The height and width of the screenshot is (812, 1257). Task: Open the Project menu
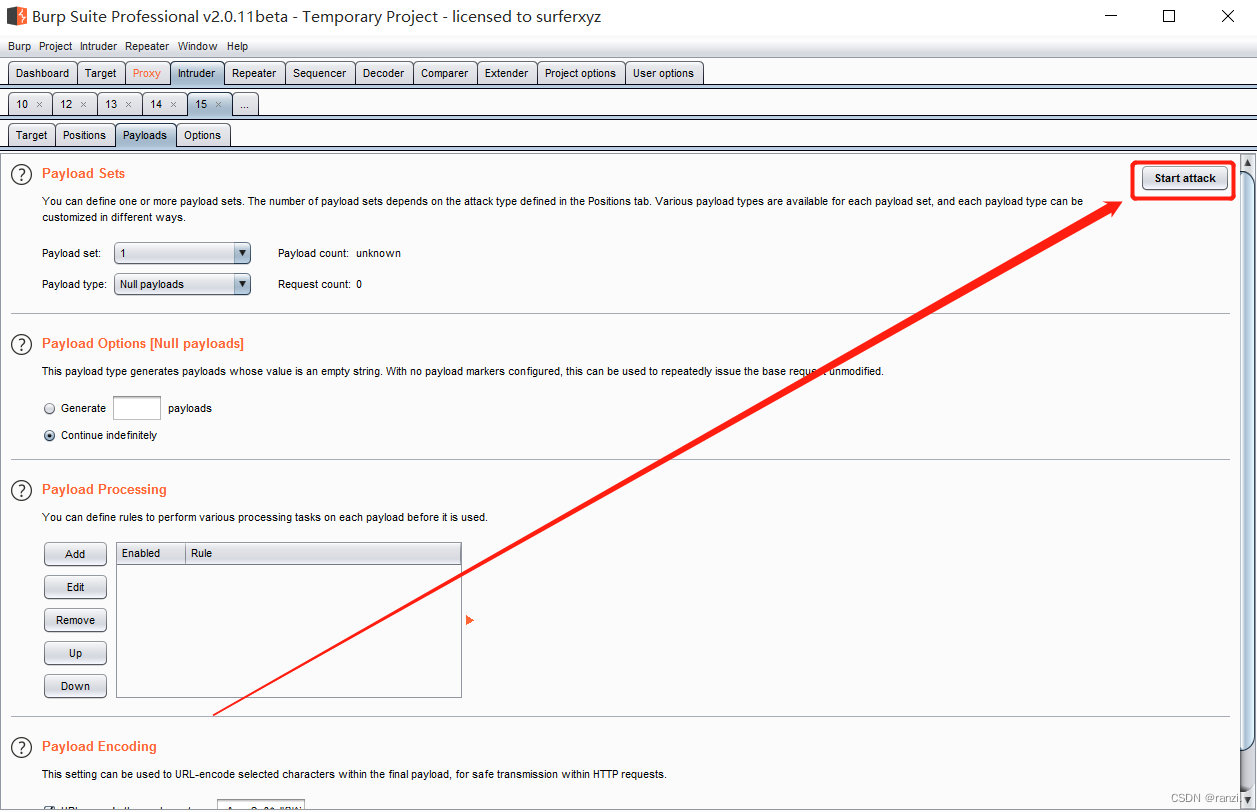(x=55, y=46)
